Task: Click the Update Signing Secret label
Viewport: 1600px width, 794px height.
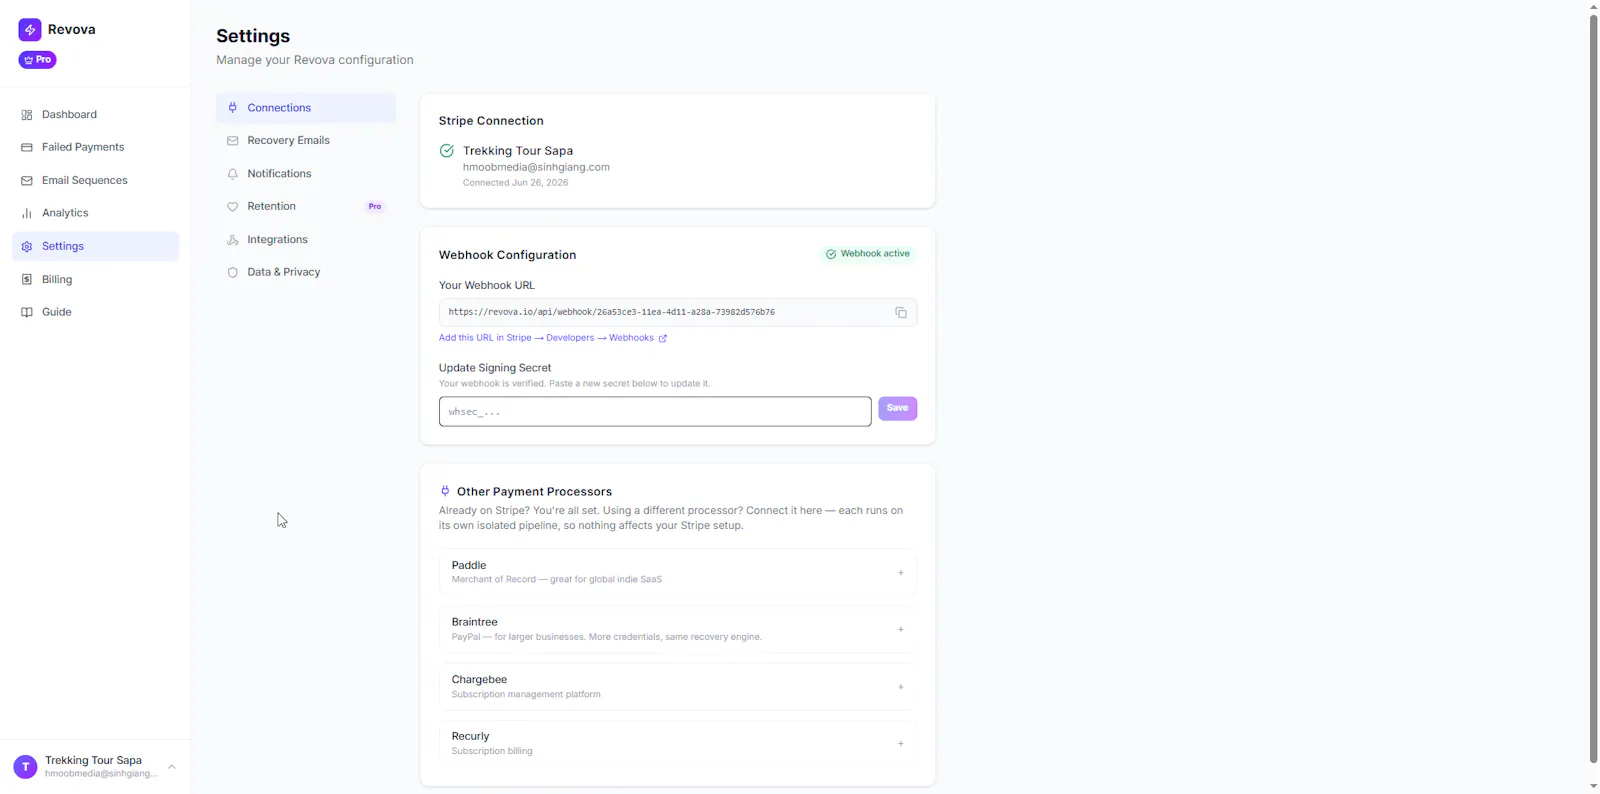Action: click(495, 368)
